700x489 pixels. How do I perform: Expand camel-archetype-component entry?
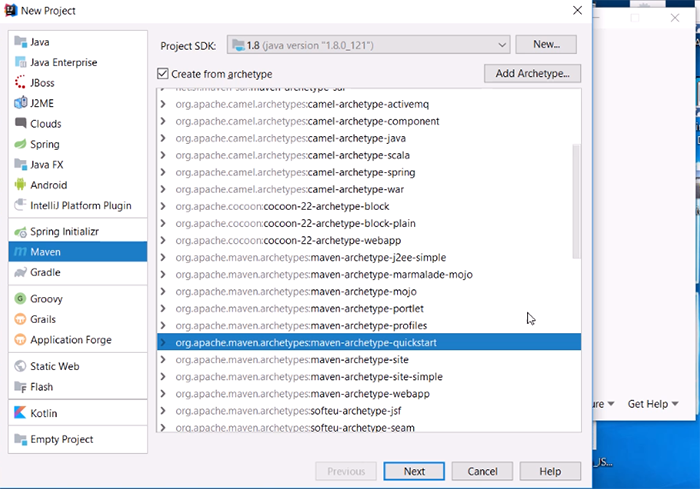163,121
